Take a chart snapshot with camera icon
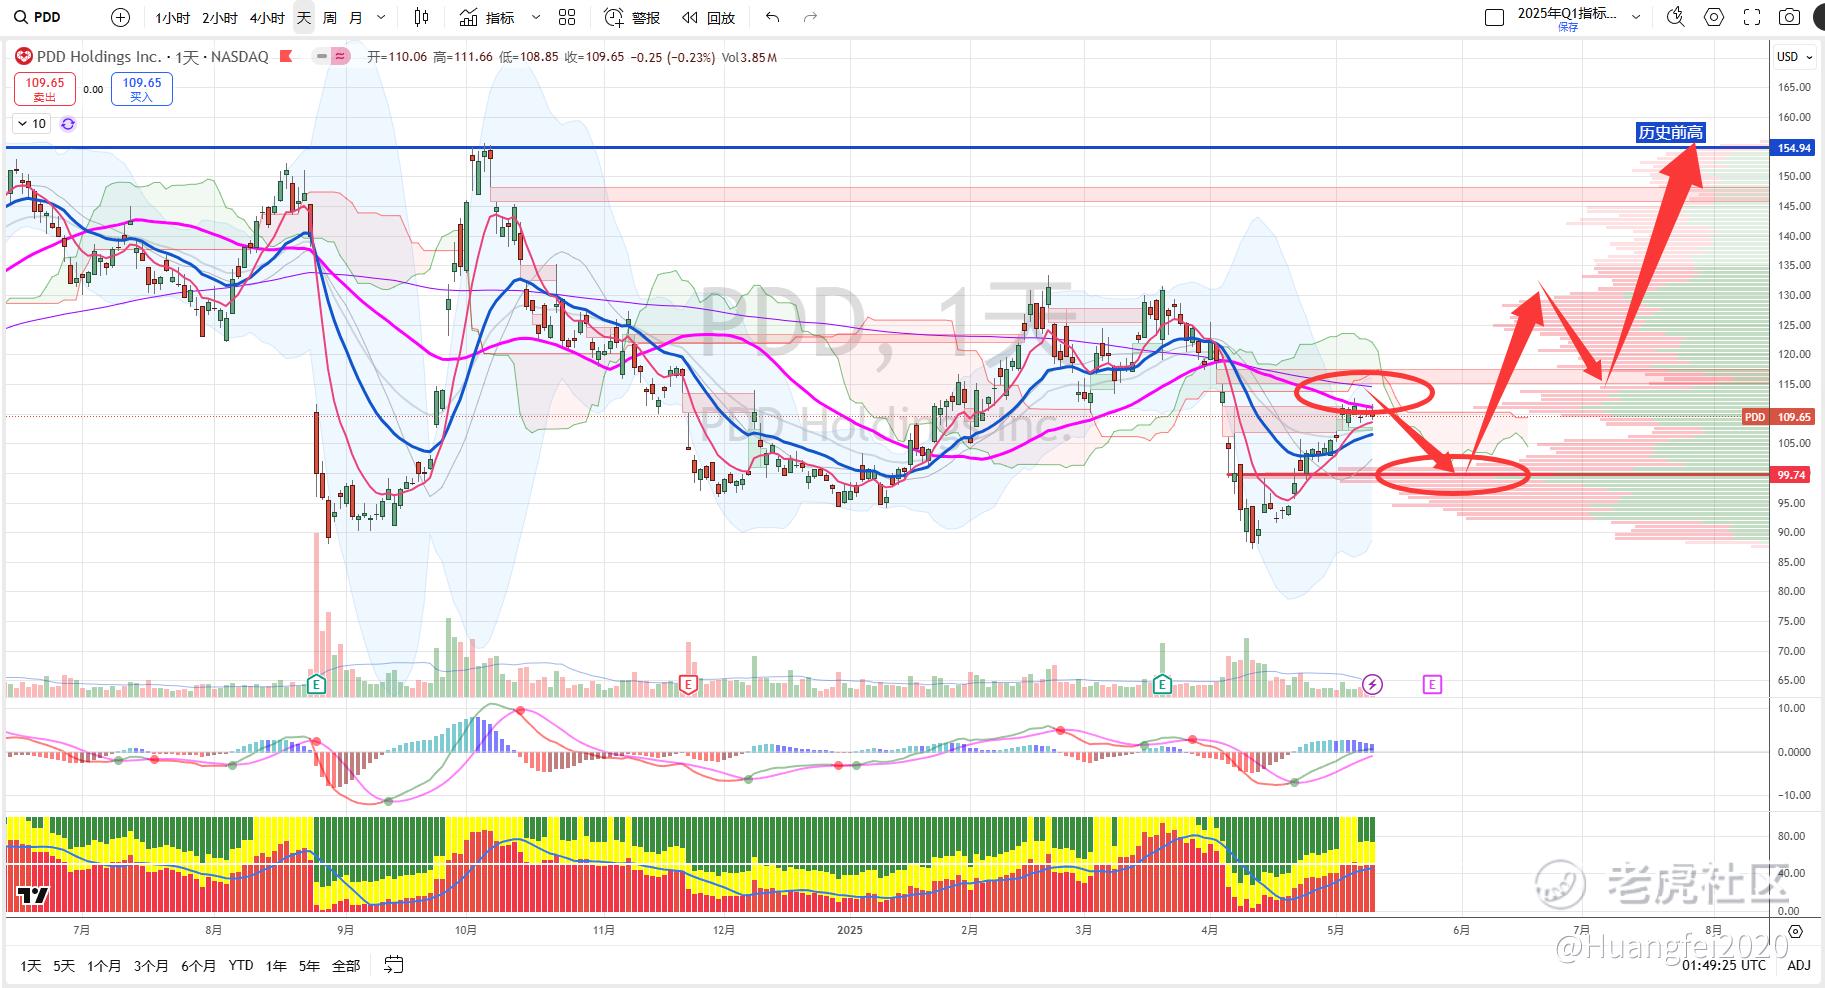This screenshot has width=1825, height=988. [x=1789, y=17]
